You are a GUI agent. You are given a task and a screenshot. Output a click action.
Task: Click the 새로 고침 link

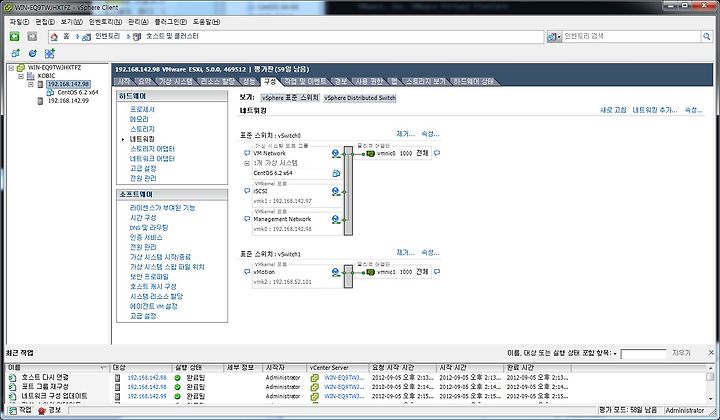(x=613, y=110)
